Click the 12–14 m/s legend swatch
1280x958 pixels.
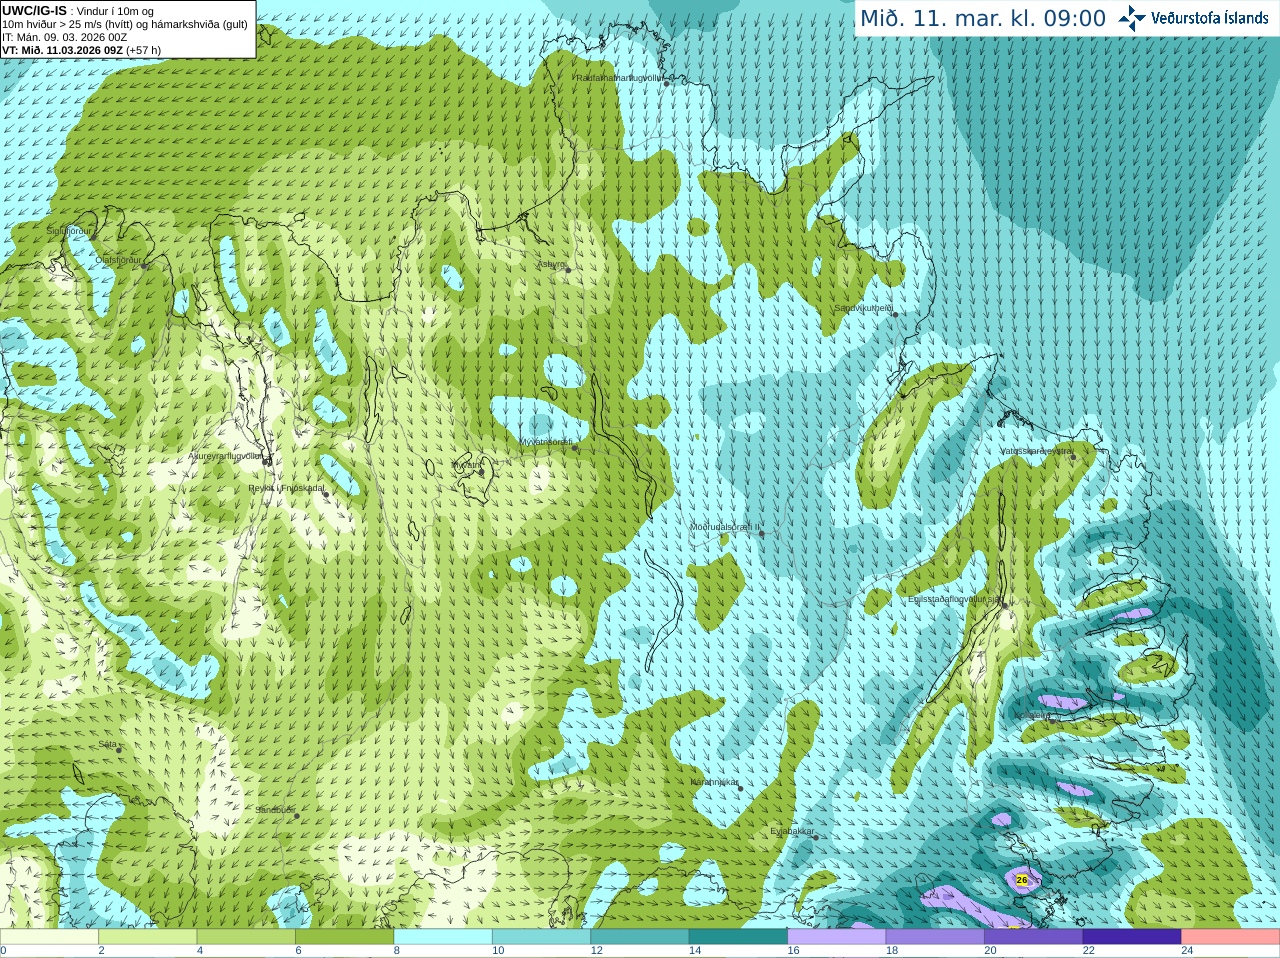[640, 937]
